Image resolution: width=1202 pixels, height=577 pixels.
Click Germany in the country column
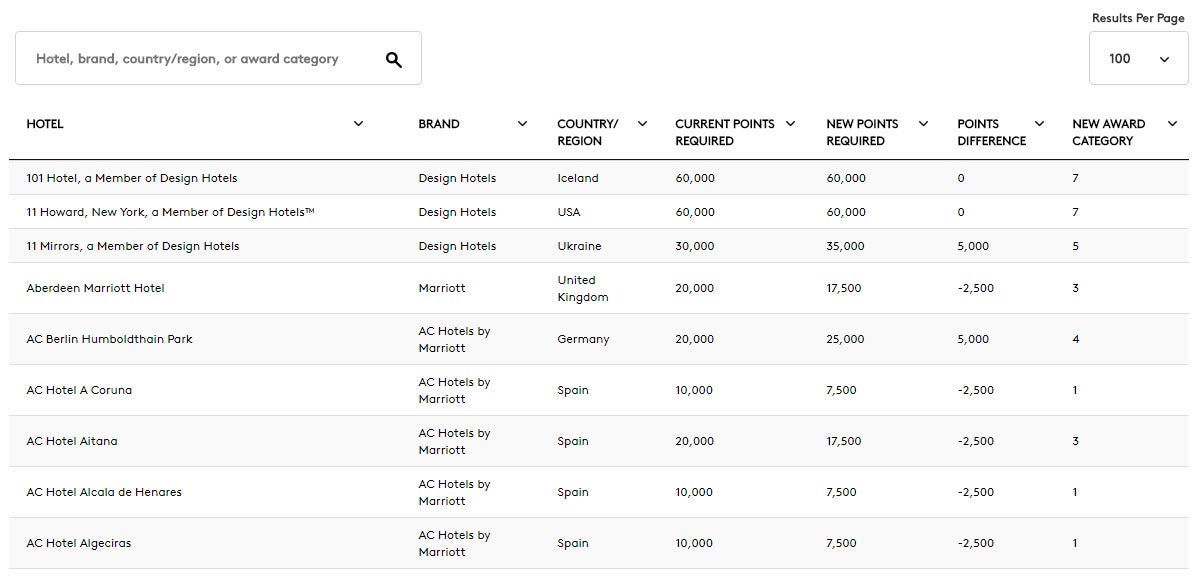click(583, 339)
